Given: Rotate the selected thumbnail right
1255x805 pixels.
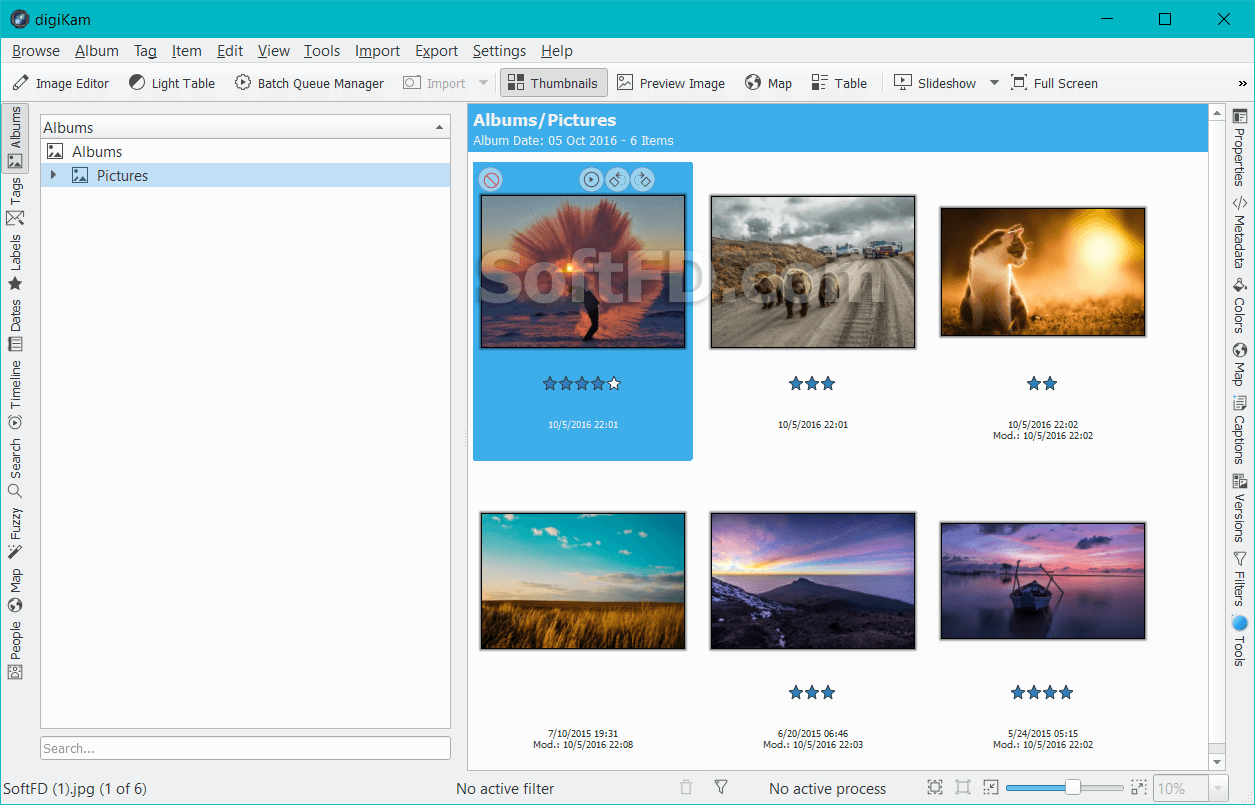Looking at the screenshot, I should [643, 180].
